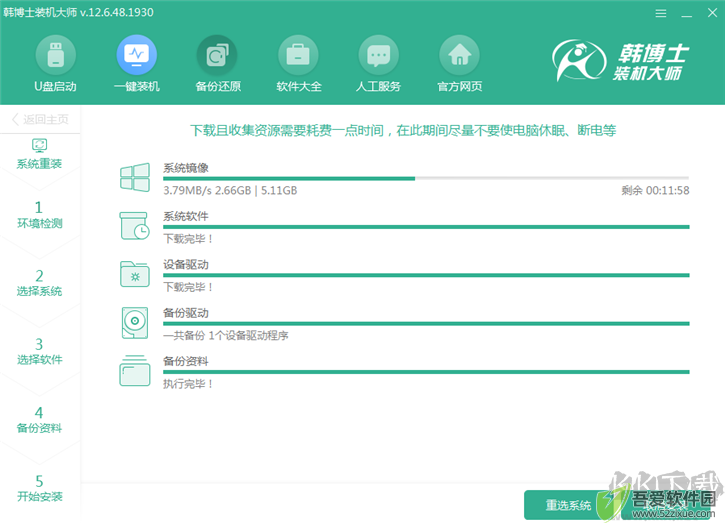Select the 一键装机 one-click install icon
725x523 pixels.
136,55
